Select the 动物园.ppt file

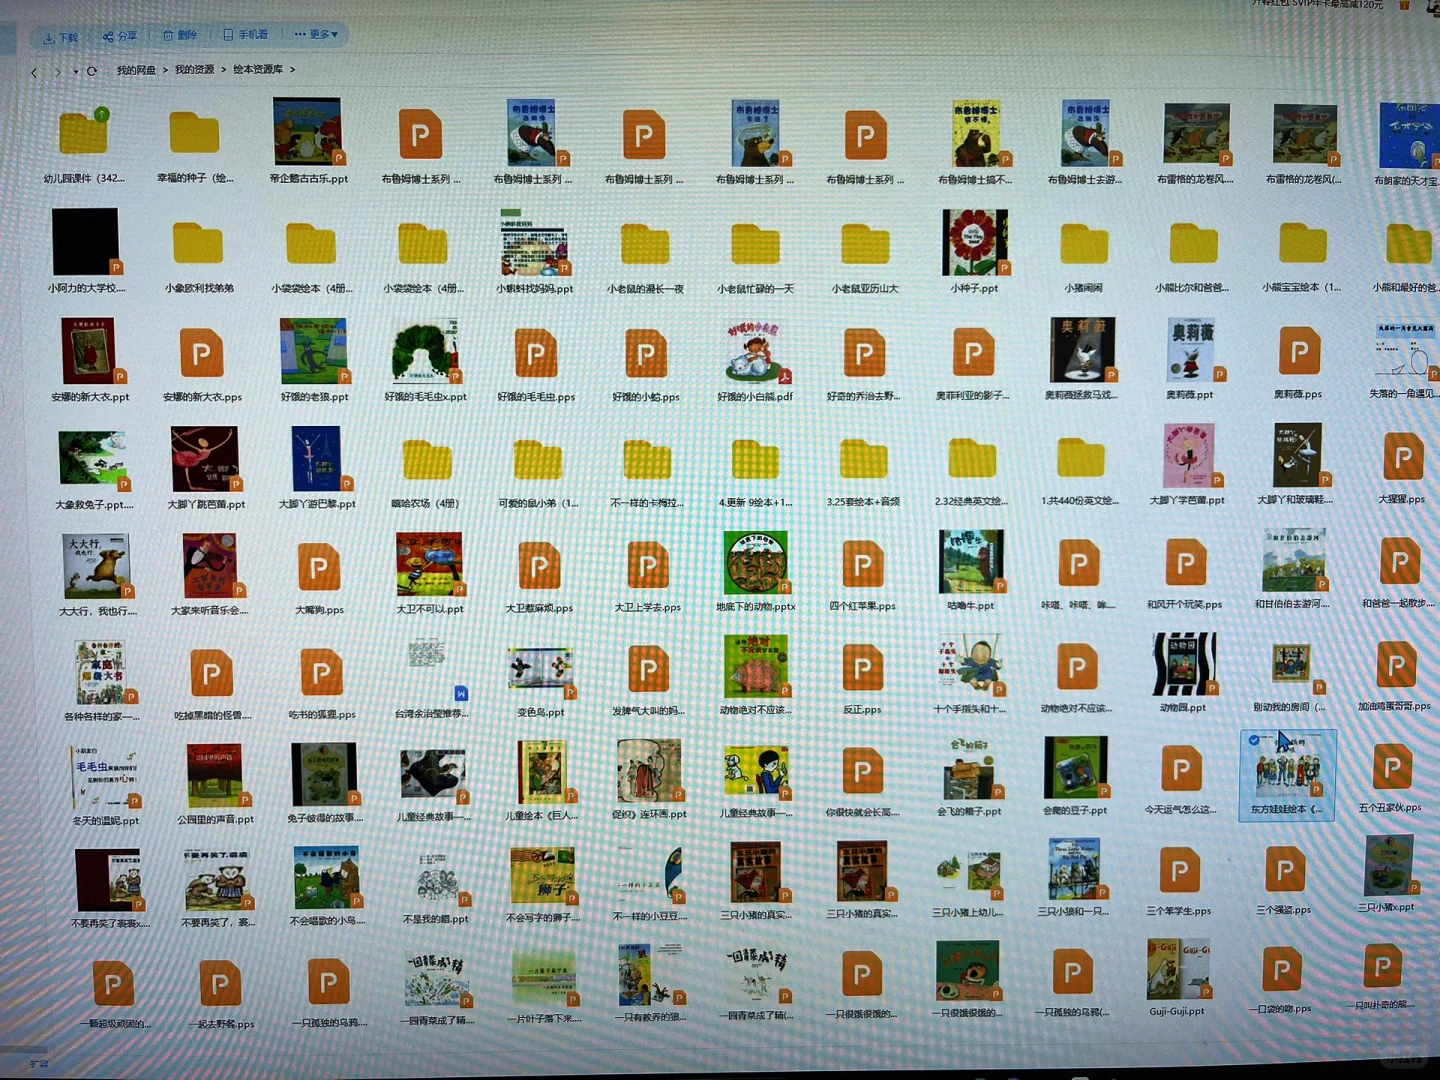click(1185, 664)
